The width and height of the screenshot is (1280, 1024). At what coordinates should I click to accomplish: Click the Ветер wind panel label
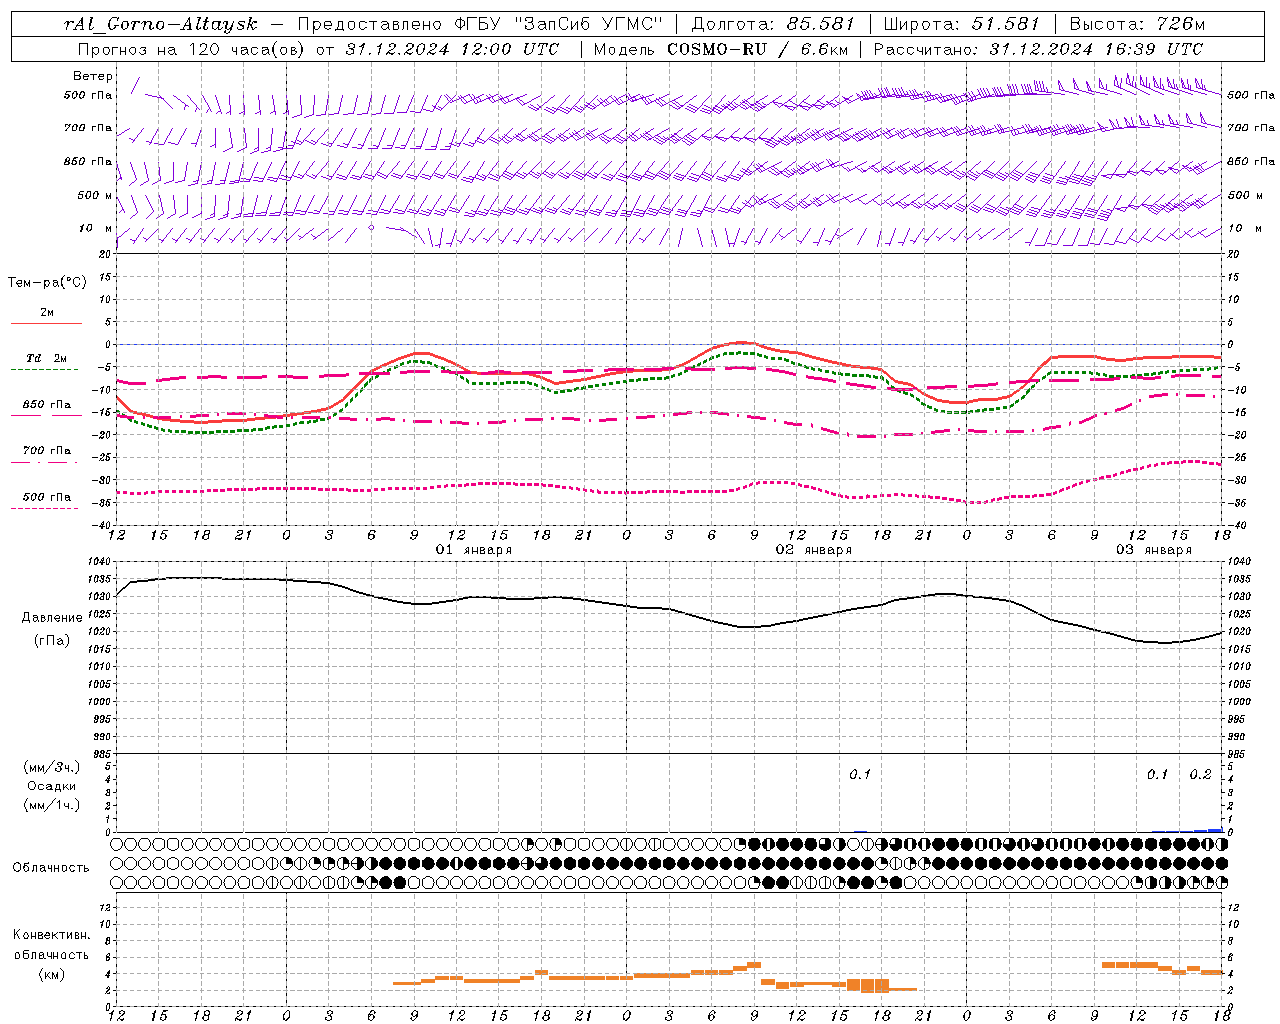[93, 76]
